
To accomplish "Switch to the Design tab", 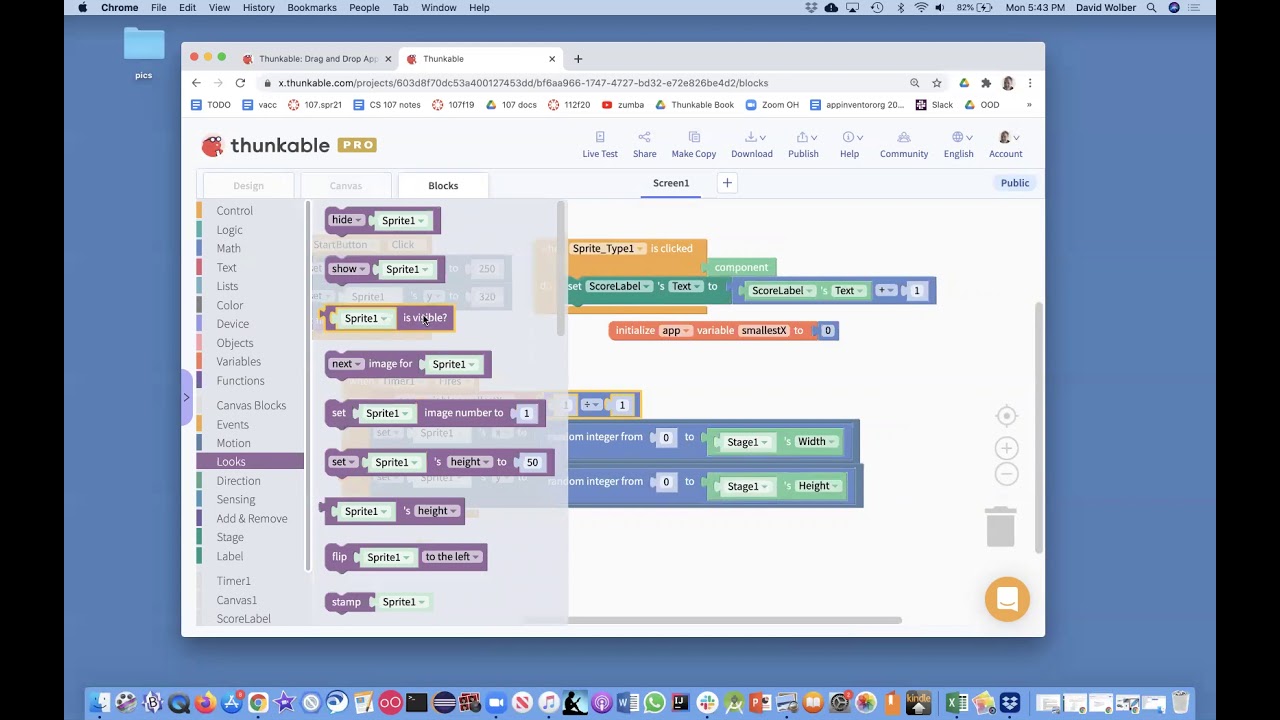I will pos(248,185).
